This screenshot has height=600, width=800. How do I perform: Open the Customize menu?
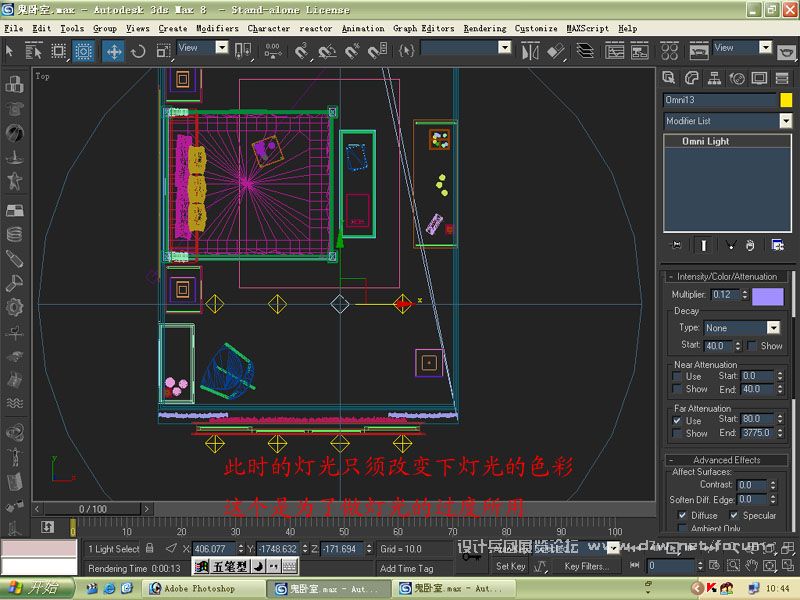pos(536,29)
